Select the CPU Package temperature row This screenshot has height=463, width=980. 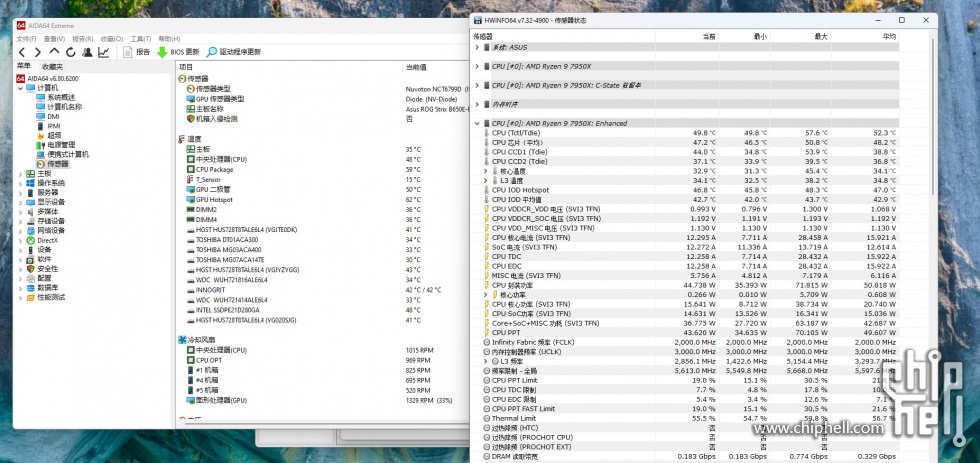click(x=323, y=169)
